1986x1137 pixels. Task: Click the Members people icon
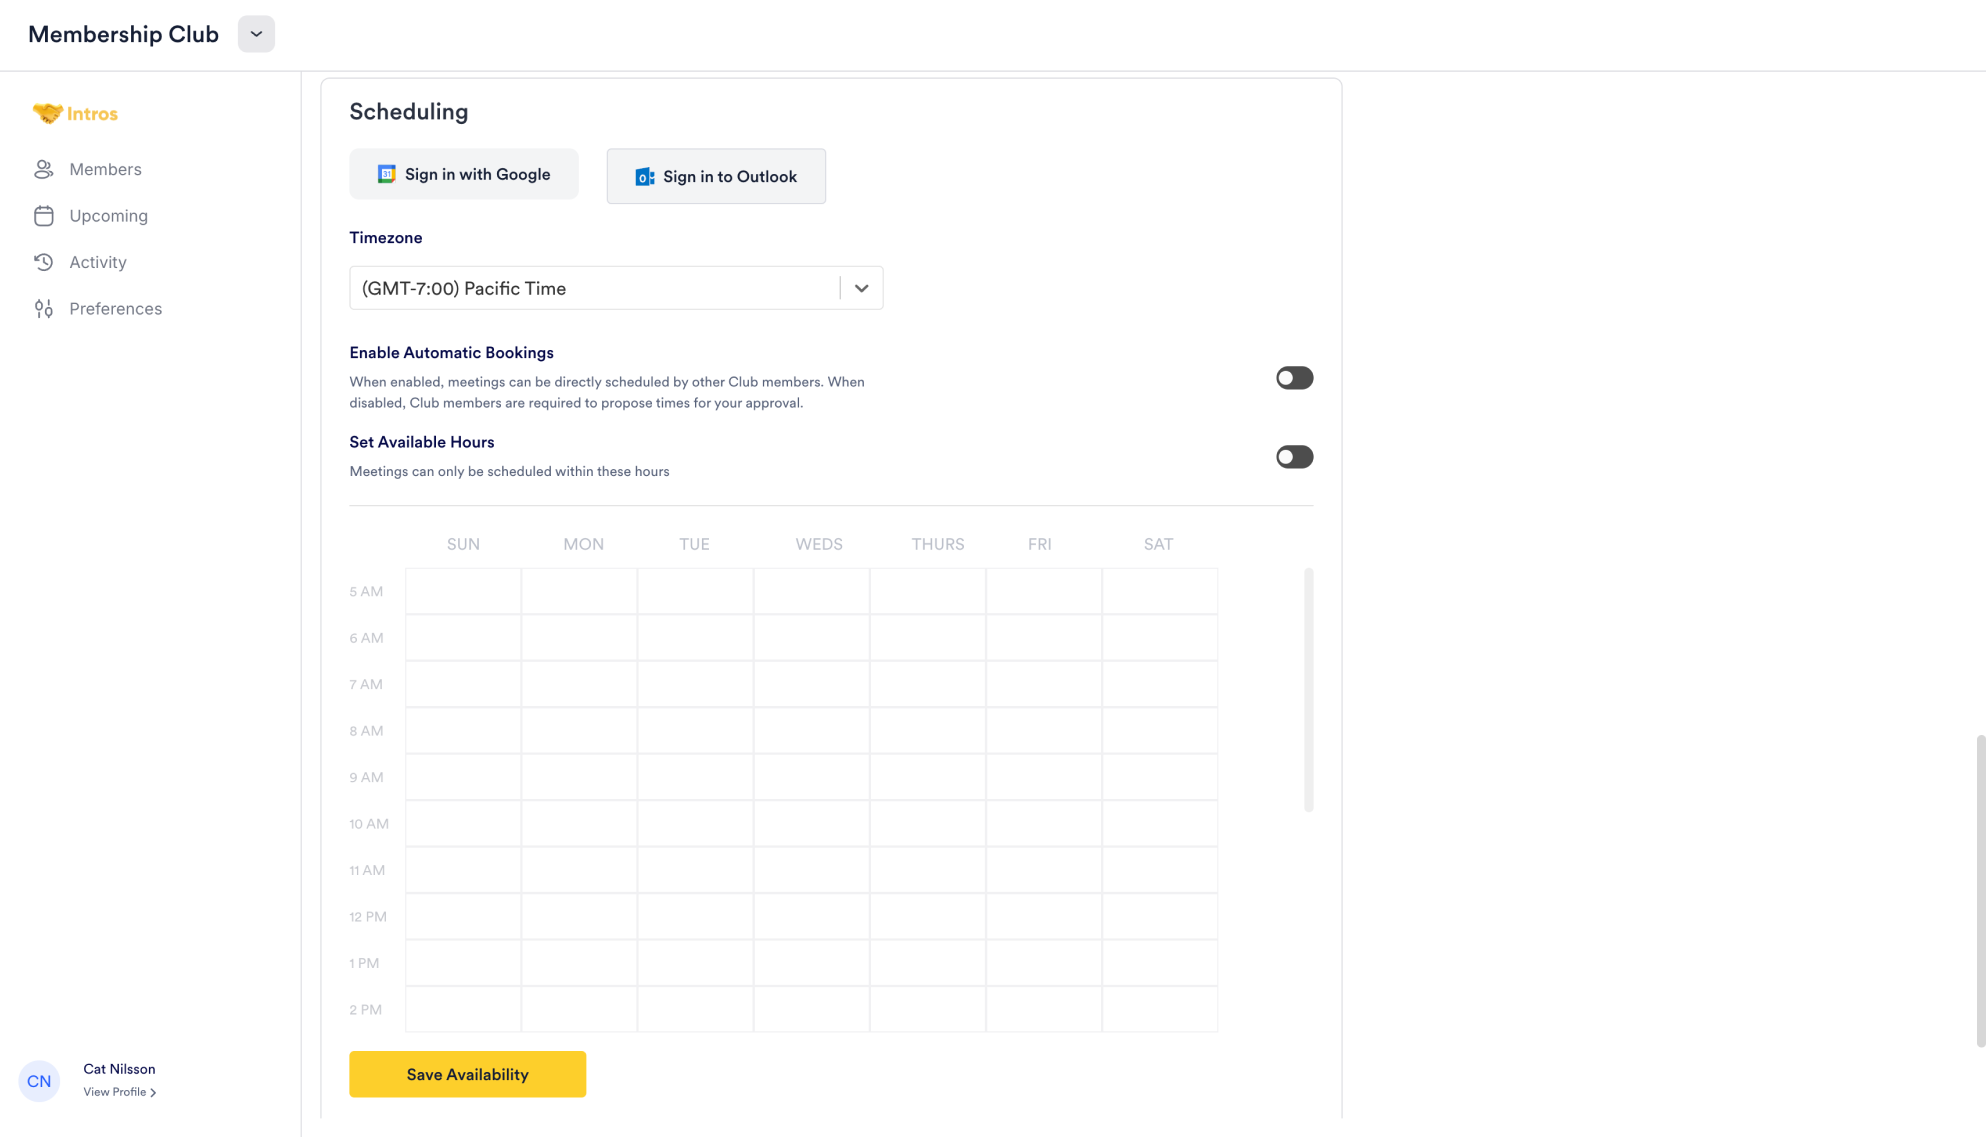click(44, 170)
